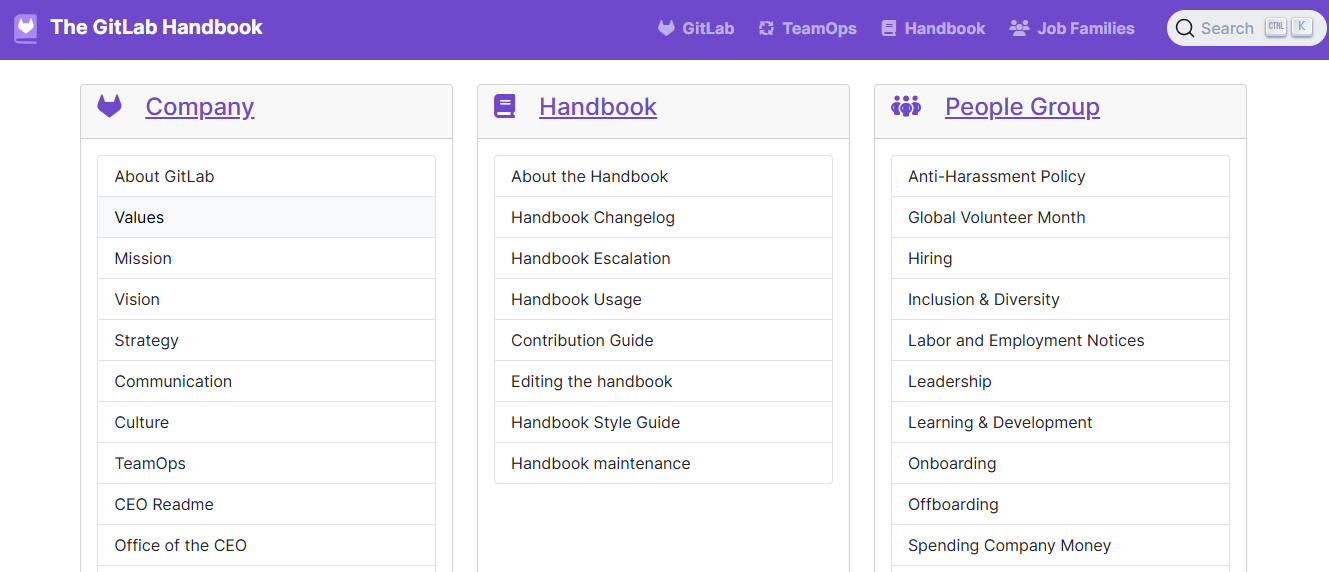Open the People Group heading link
The width and height of the screenshot is (1329, 572).
1022,106
